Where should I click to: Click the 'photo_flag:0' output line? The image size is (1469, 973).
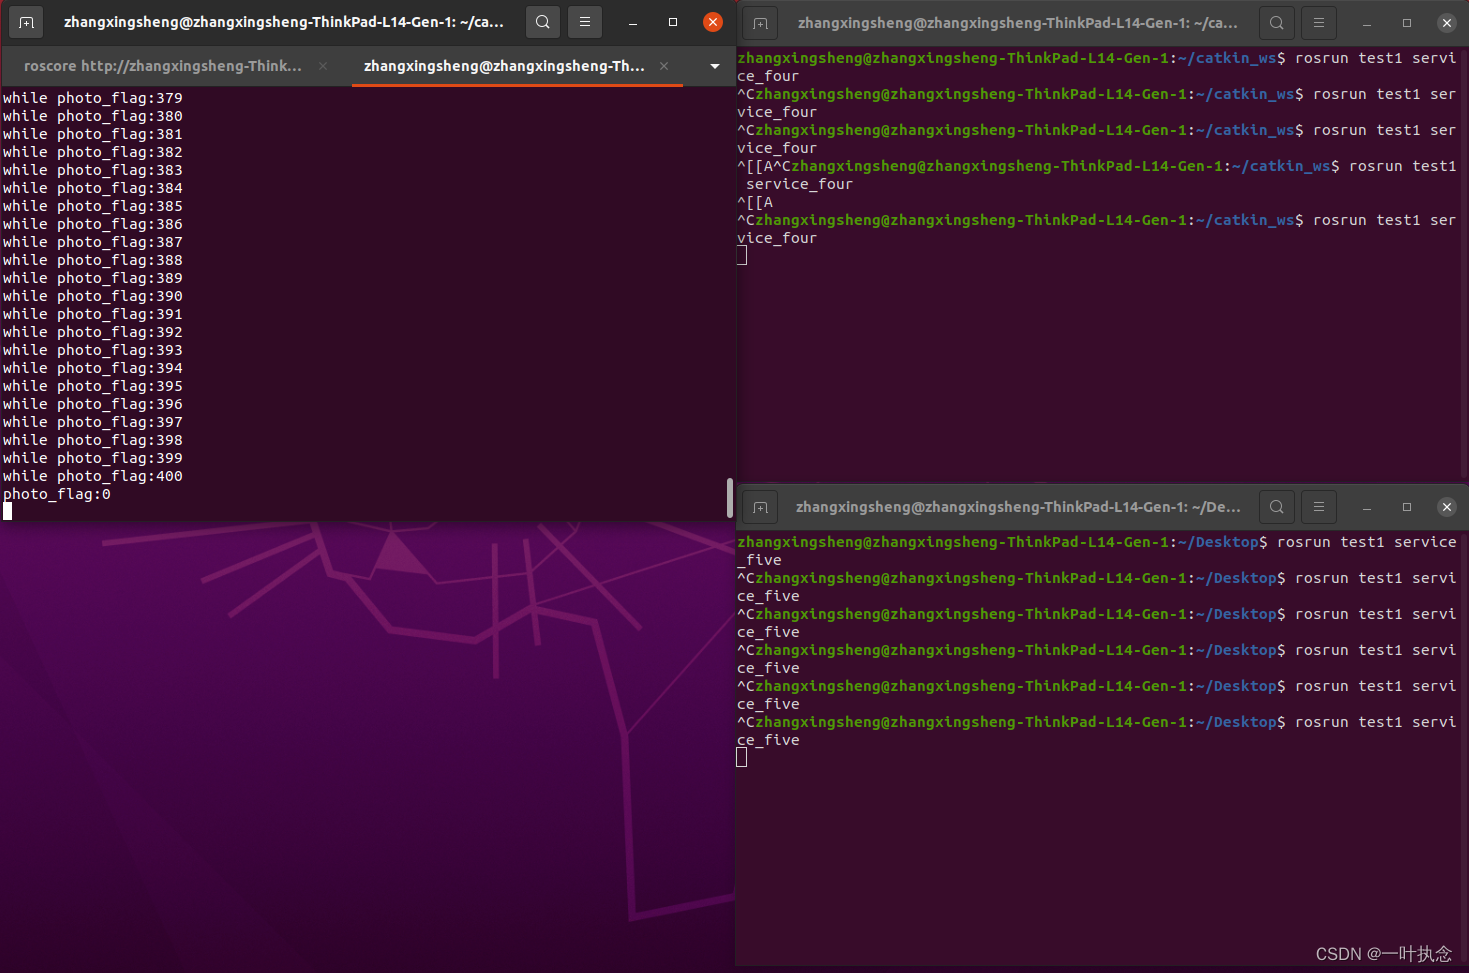[x=57, y=494]
